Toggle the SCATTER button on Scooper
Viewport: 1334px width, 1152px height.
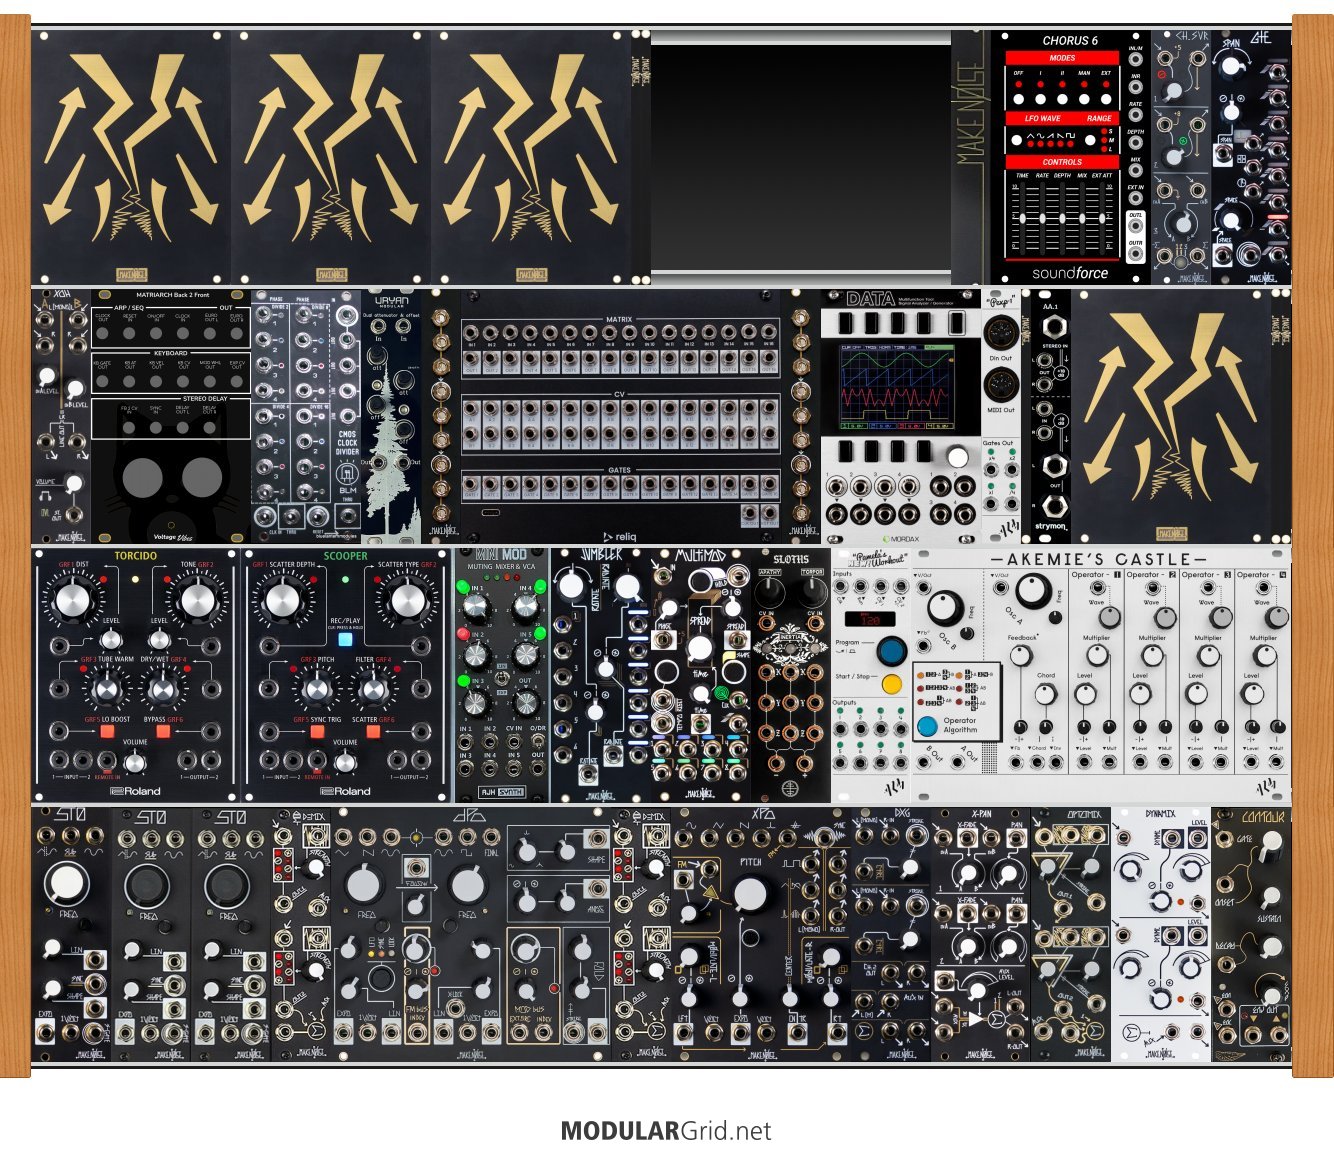(373, 732)
